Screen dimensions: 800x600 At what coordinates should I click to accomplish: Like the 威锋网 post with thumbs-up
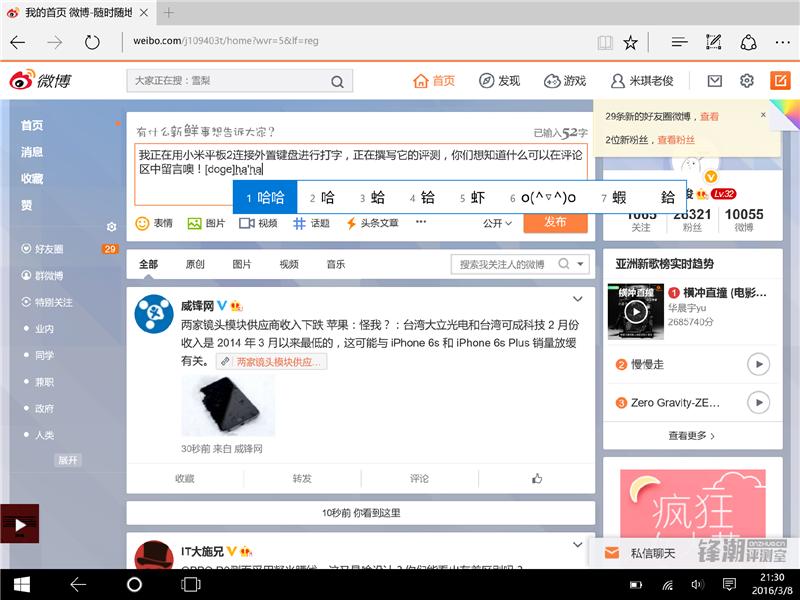(537, 479)
